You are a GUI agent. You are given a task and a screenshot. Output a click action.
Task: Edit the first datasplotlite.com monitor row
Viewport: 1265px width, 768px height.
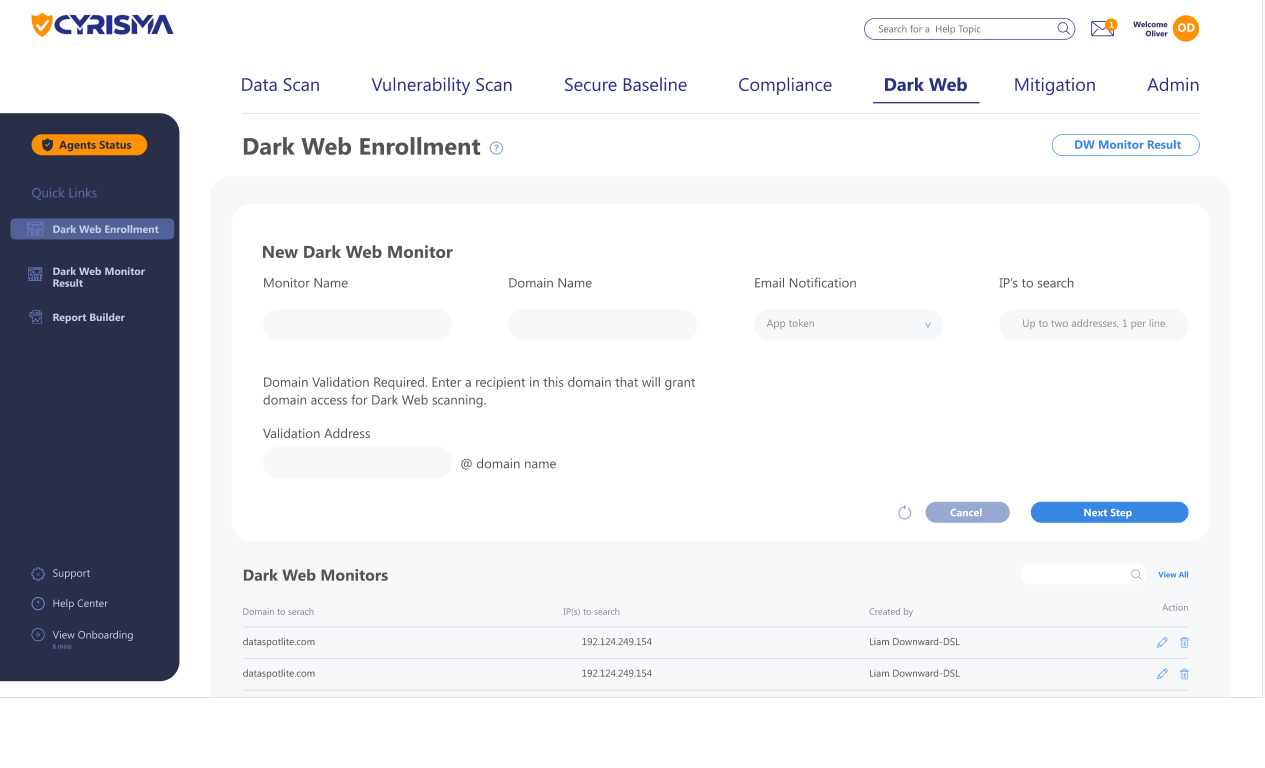point(1162,642)
